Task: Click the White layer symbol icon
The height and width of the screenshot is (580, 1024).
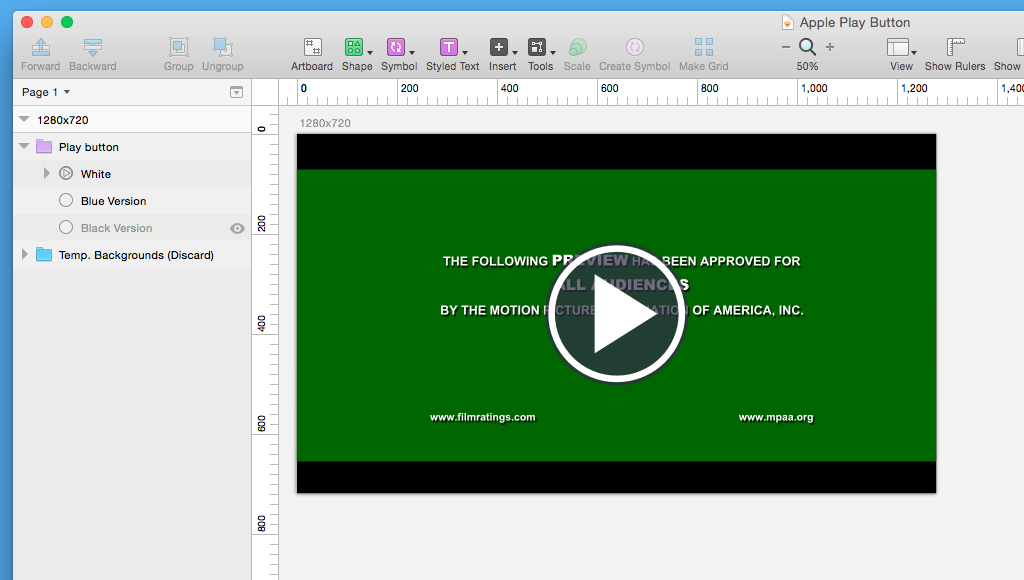Action: (66, 173)
